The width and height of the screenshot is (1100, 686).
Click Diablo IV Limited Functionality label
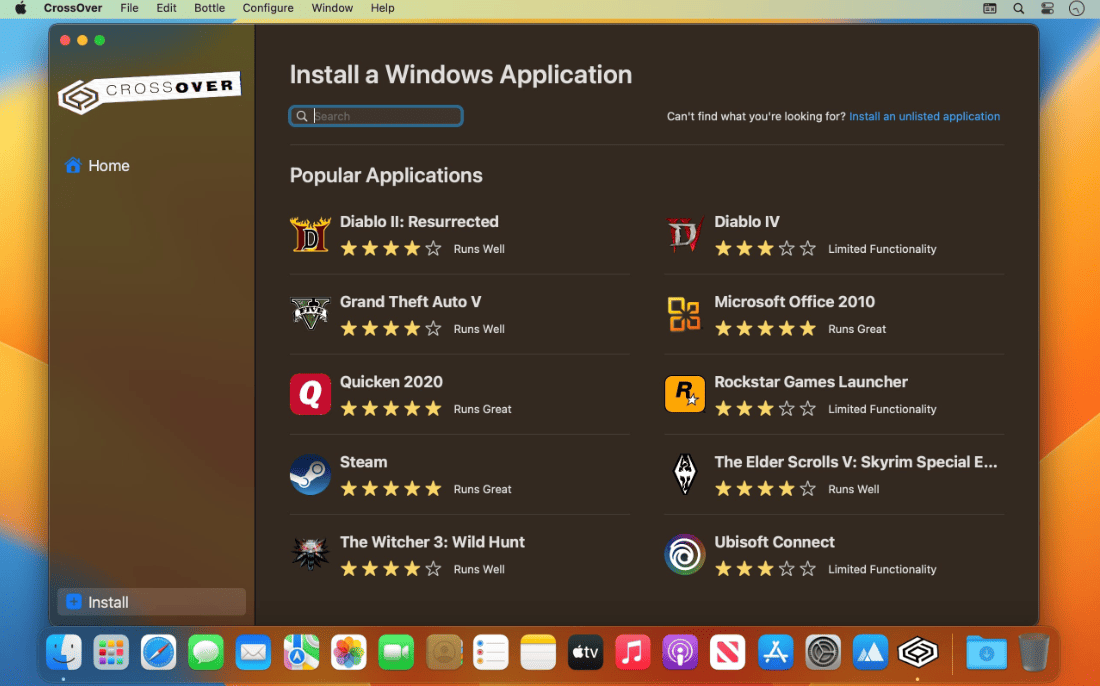(x=882, y=249)
